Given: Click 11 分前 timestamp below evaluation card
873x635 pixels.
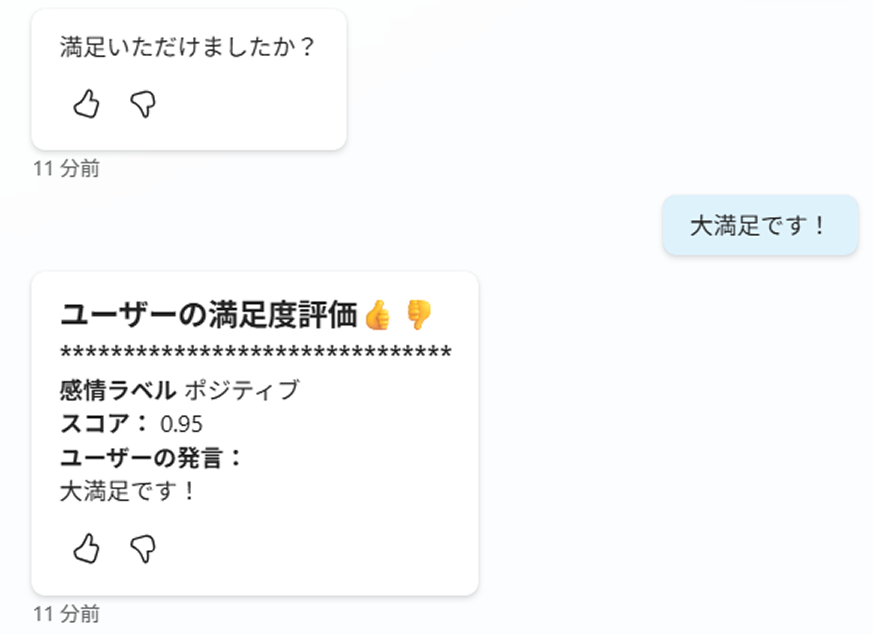Looking at the screenshot, I should [x=66, y=613].
